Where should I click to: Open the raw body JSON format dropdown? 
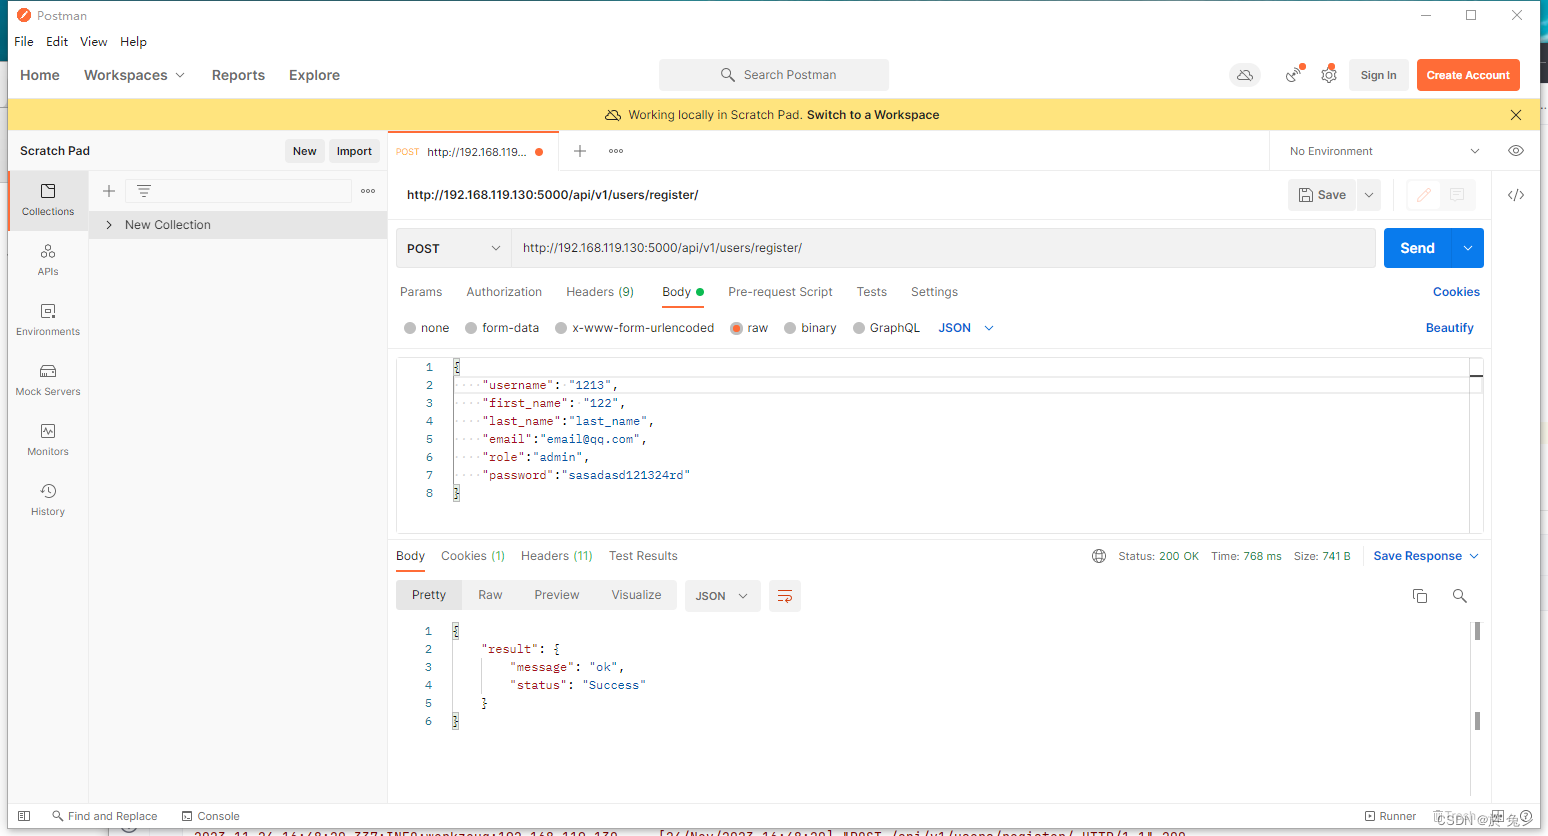(966, 328)
